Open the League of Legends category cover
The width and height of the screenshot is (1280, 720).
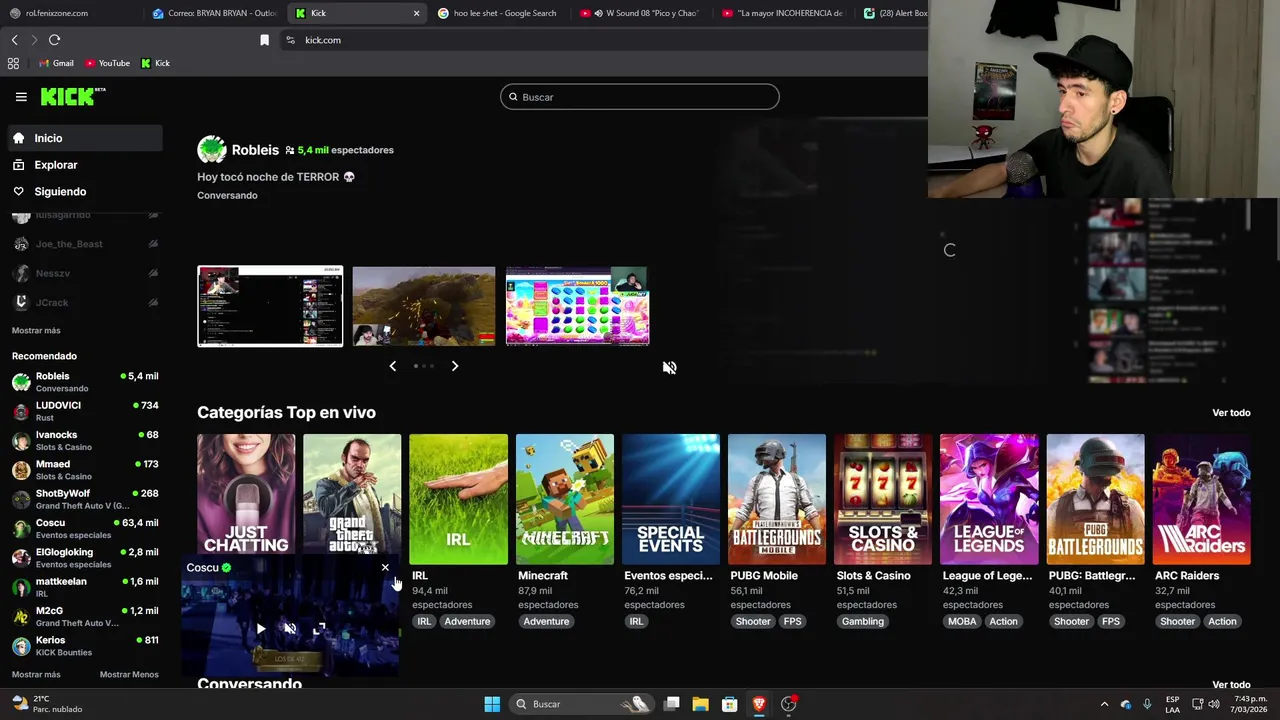coord(989,499)
